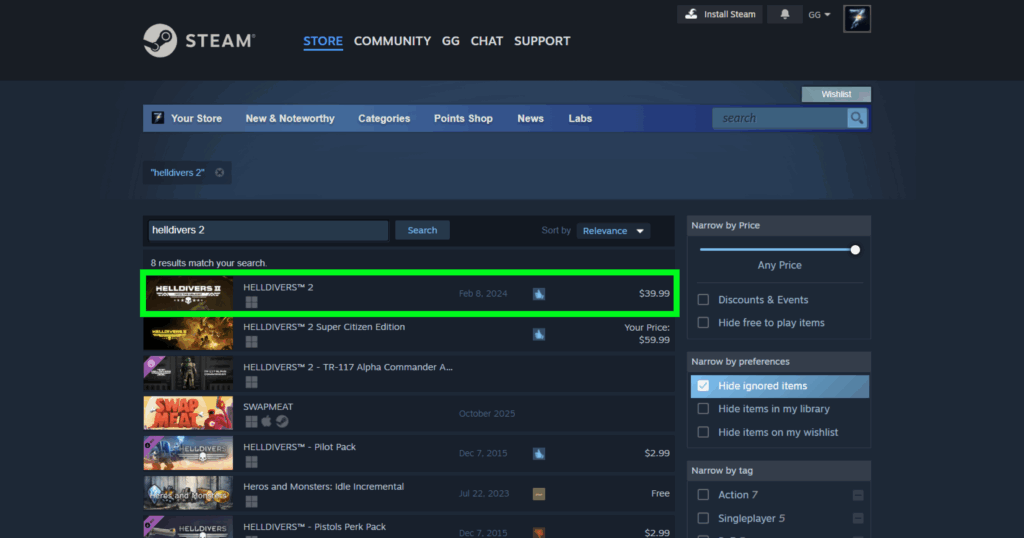Open the notifications bell
Viewport: 1024px width, 538px height.
785,14
